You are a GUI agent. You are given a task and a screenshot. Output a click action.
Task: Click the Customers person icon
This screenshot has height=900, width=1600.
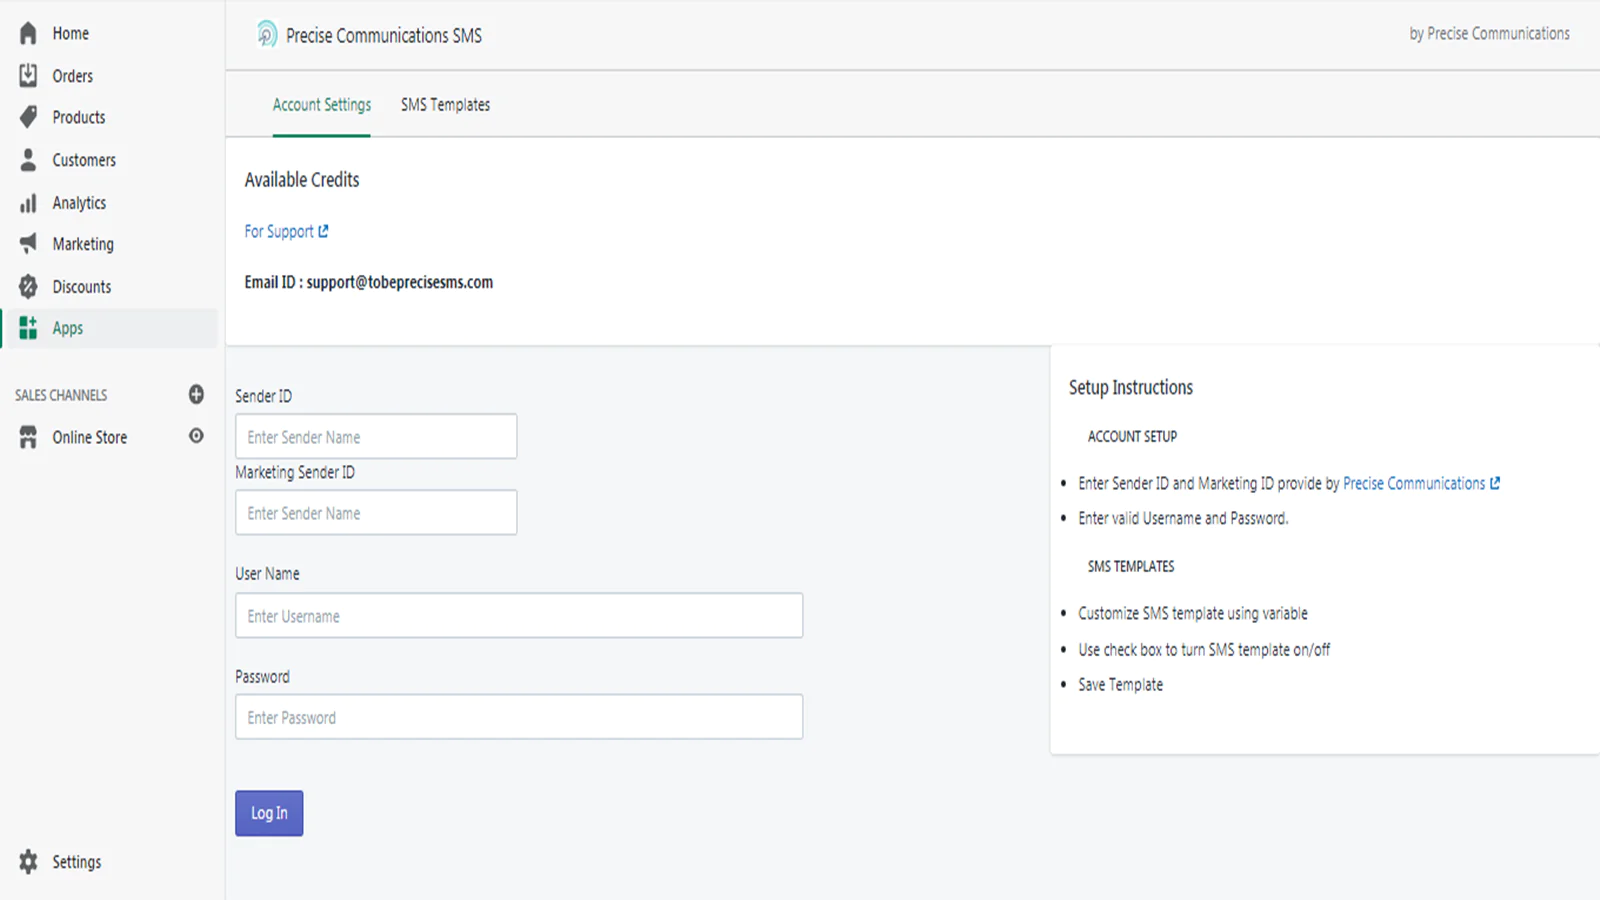28,160
